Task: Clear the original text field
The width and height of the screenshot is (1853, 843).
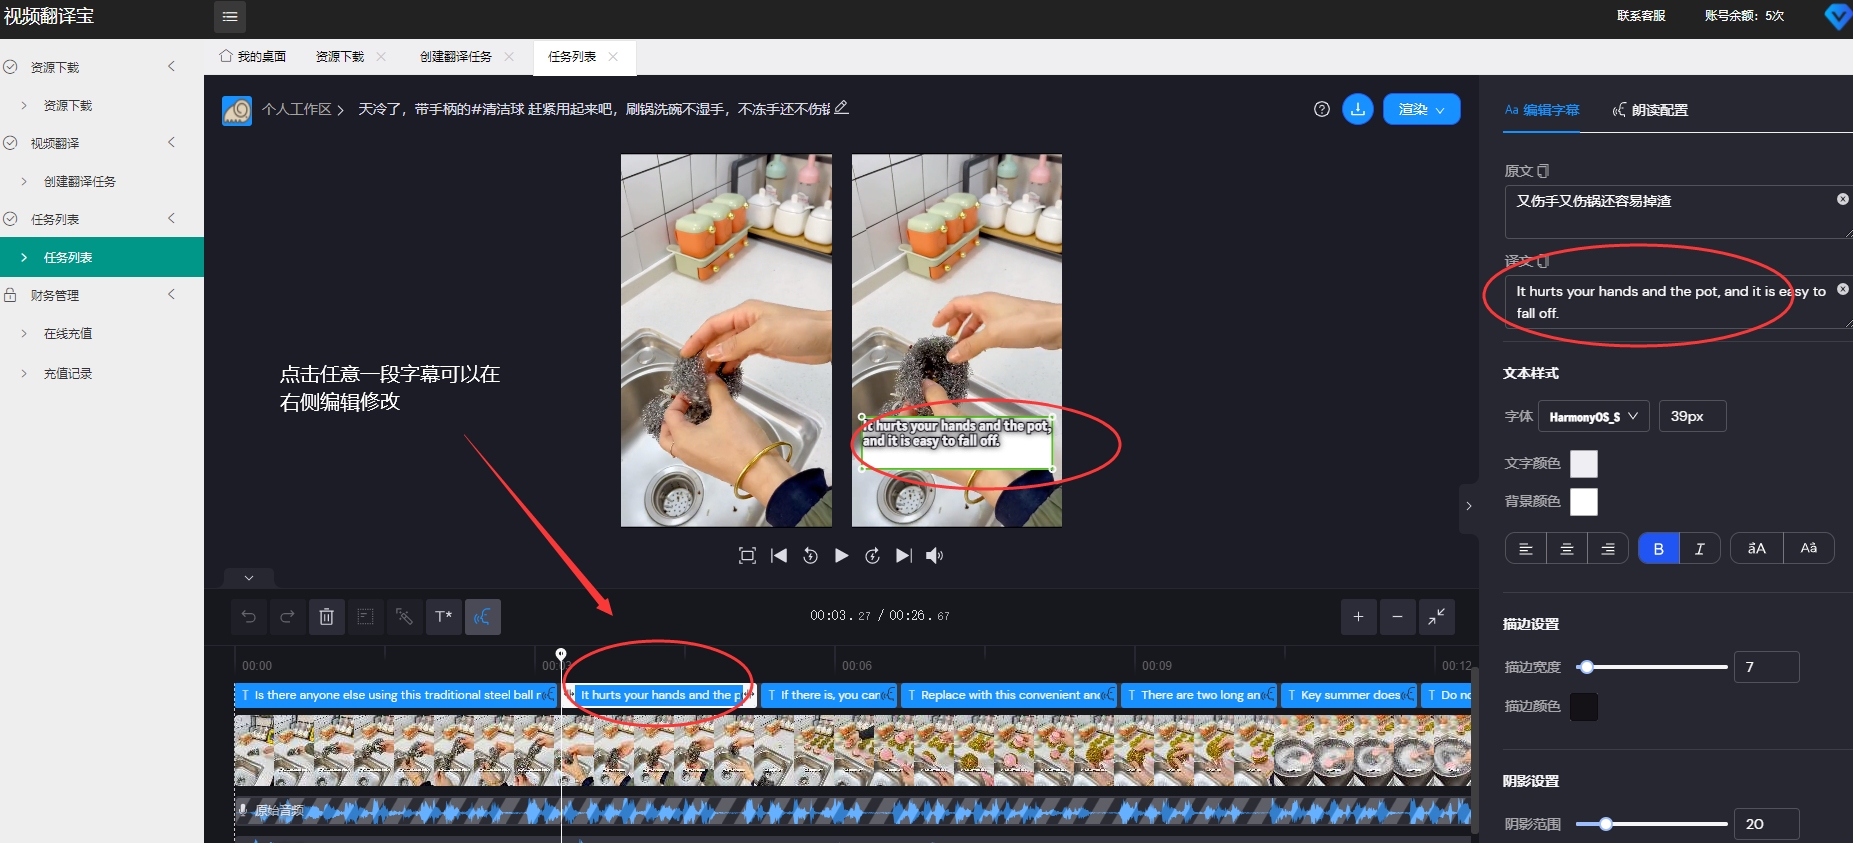Action: (1842, 199)
